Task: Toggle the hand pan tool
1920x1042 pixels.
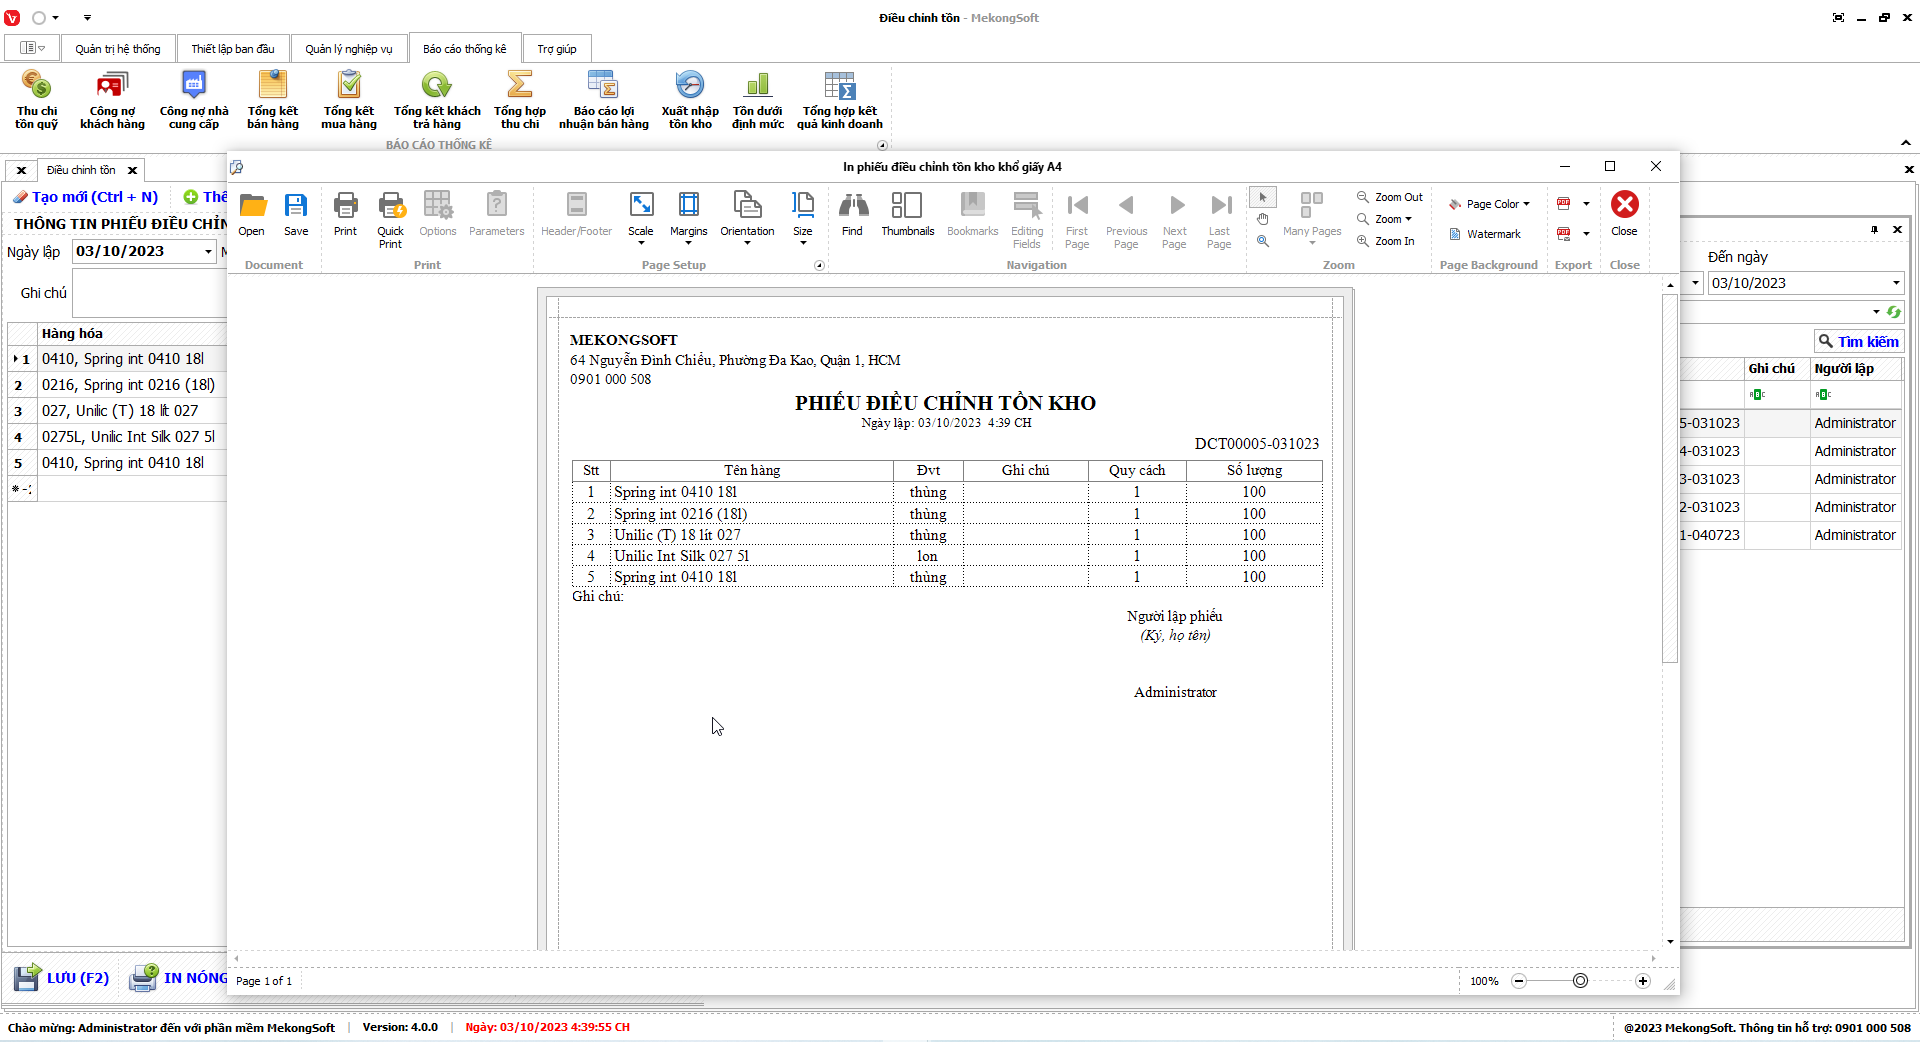Action: click(1263, 219)
